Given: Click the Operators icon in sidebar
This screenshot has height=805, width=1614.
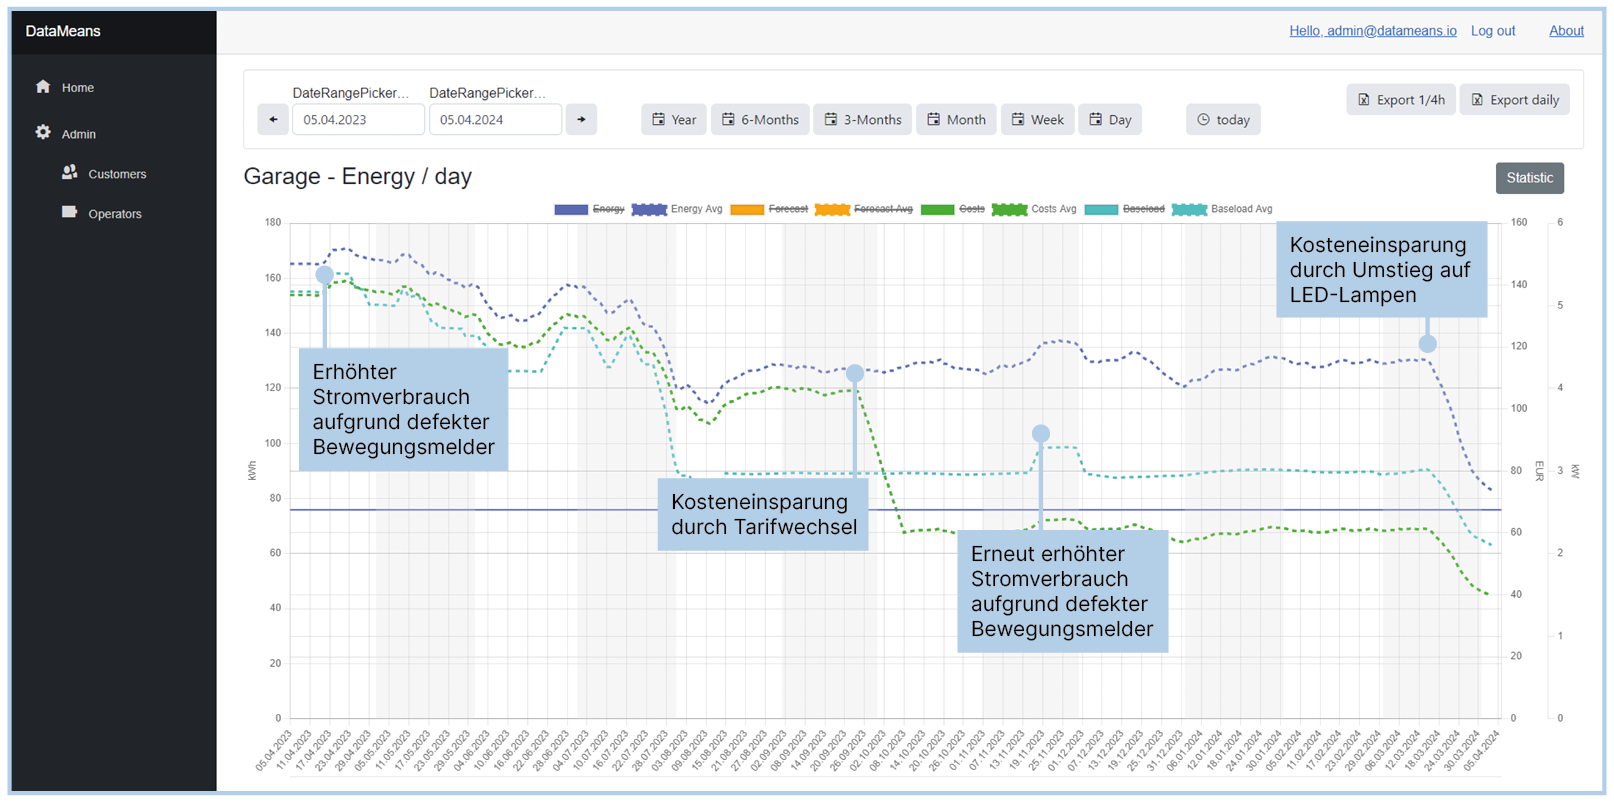Looking at the screenshot, I should (x=69, y=213).
